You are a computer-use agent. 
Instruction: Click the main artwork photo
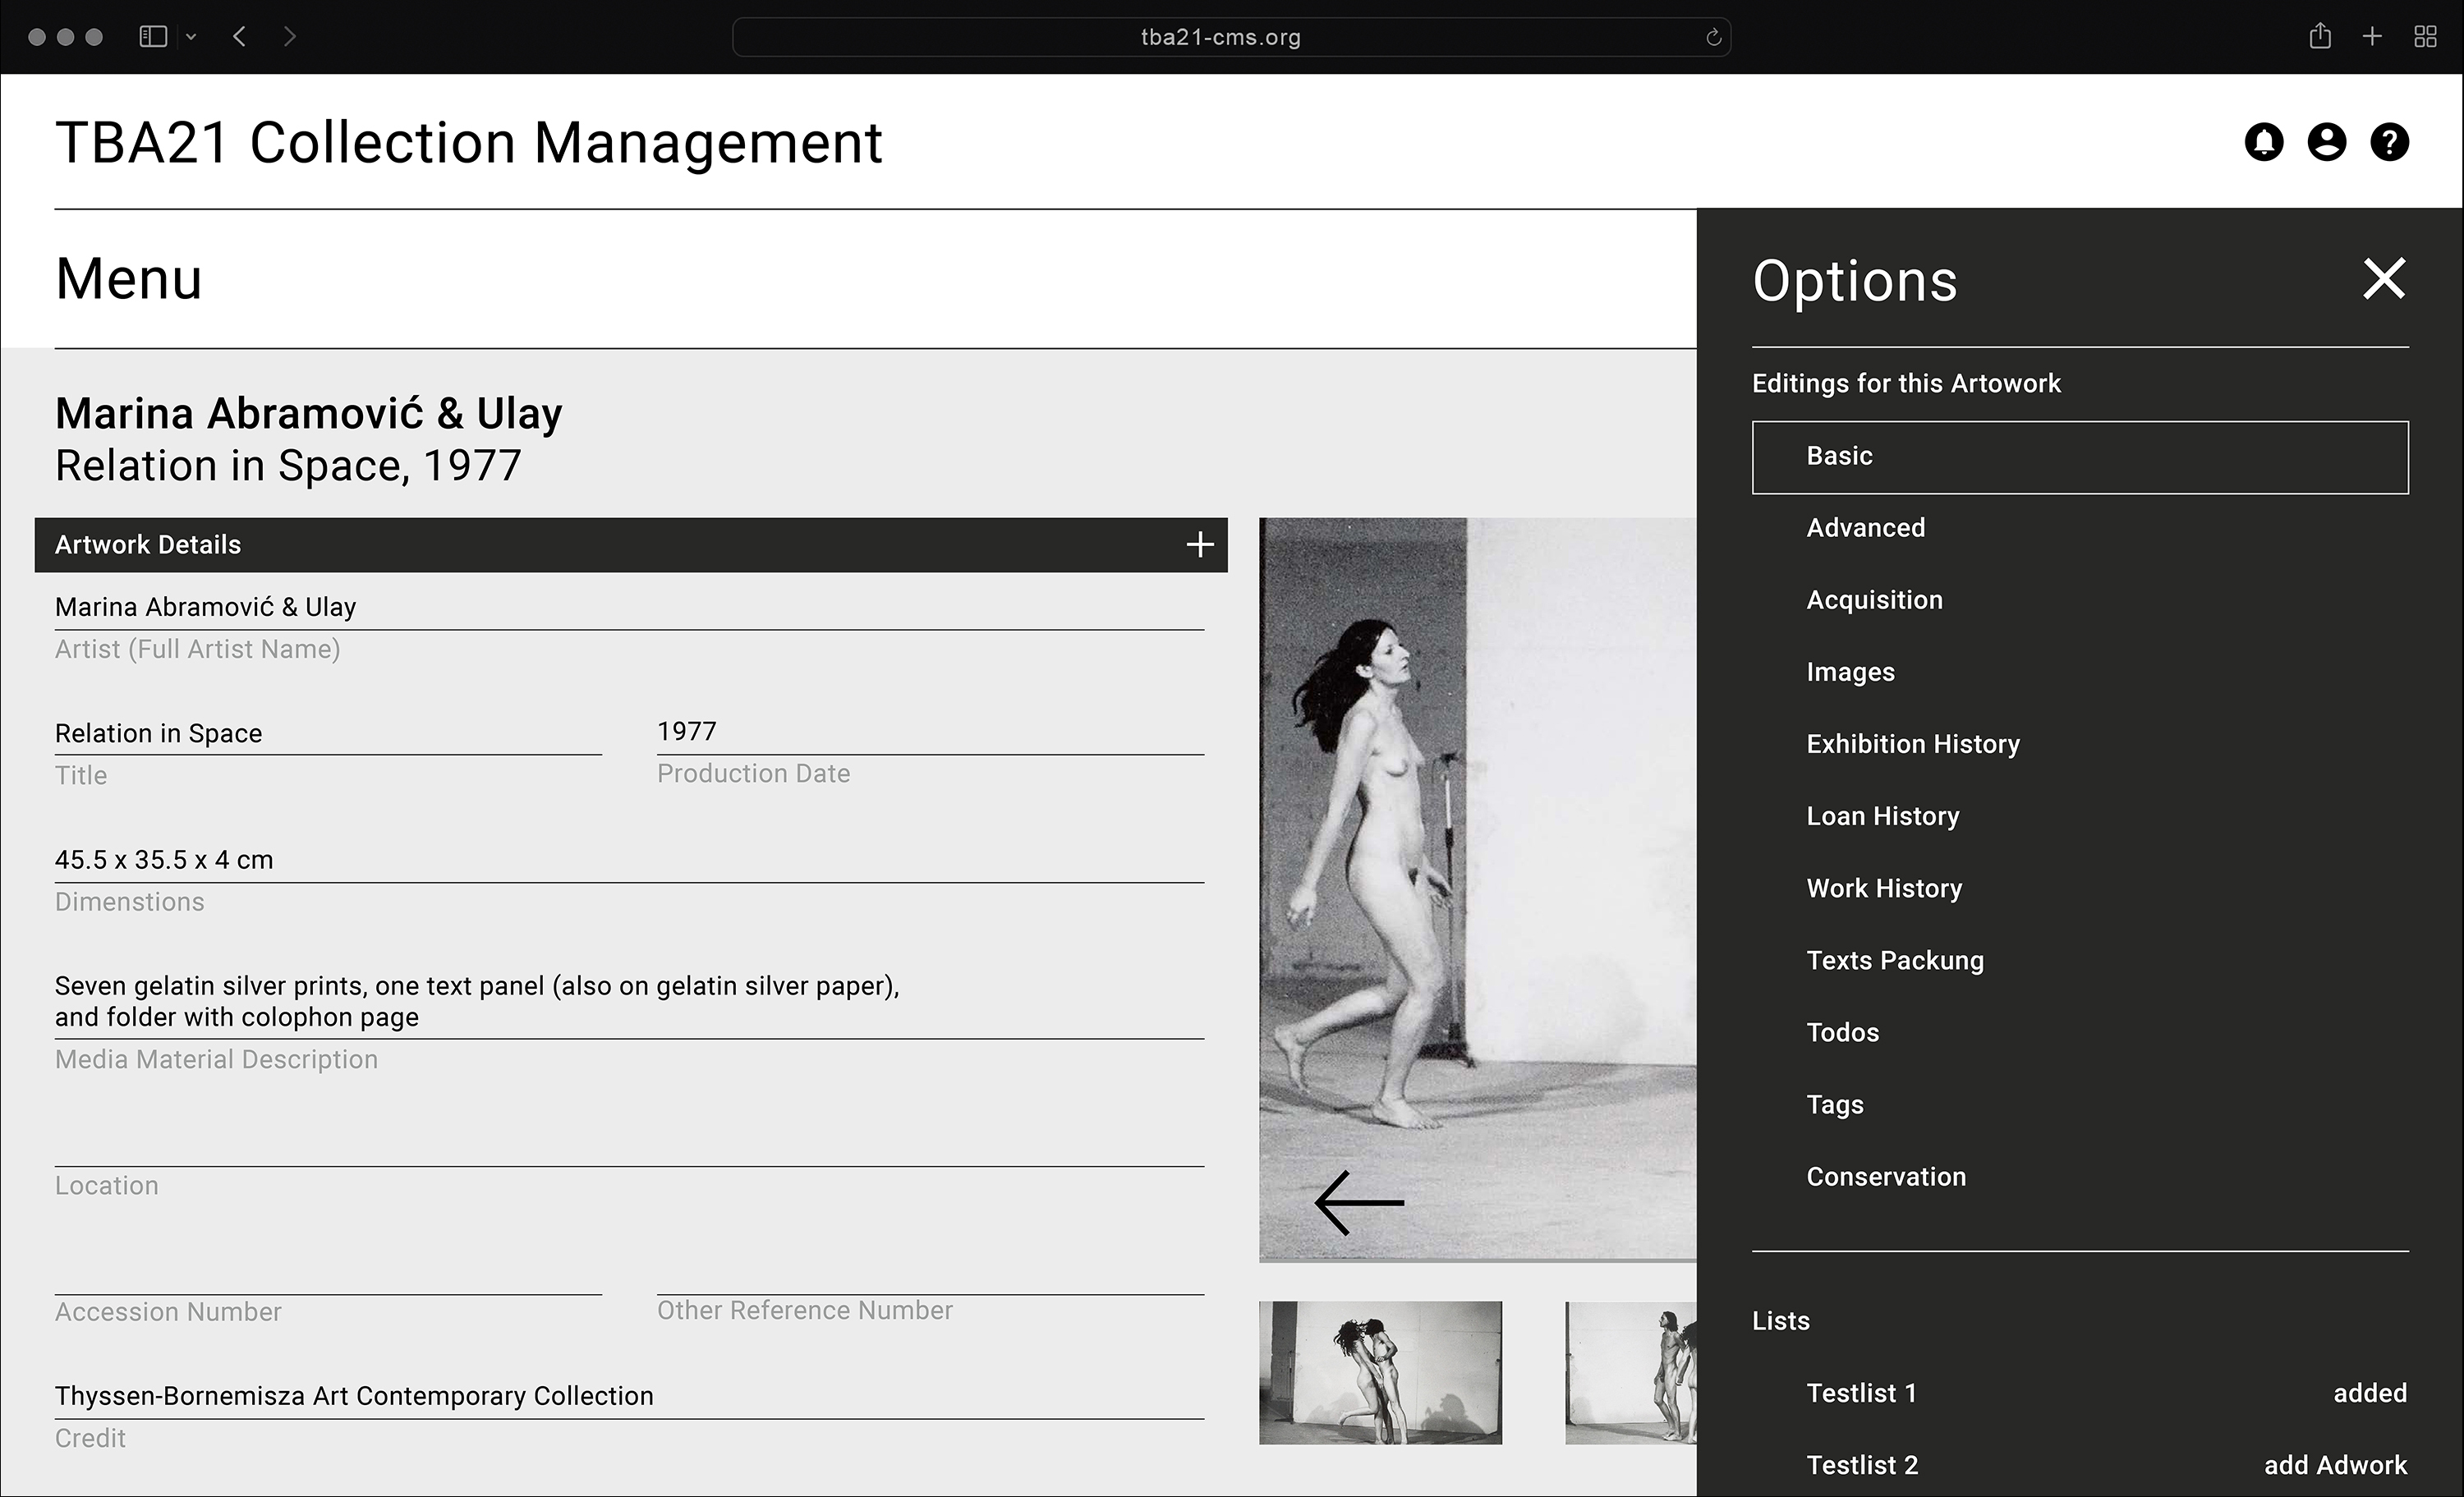point(1477,889)
